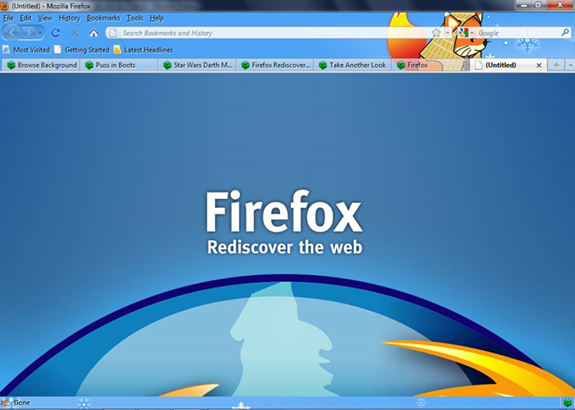The image size is (575, 410).
Task: Click the search magnifier icon
Action: (x=565, y=33)
